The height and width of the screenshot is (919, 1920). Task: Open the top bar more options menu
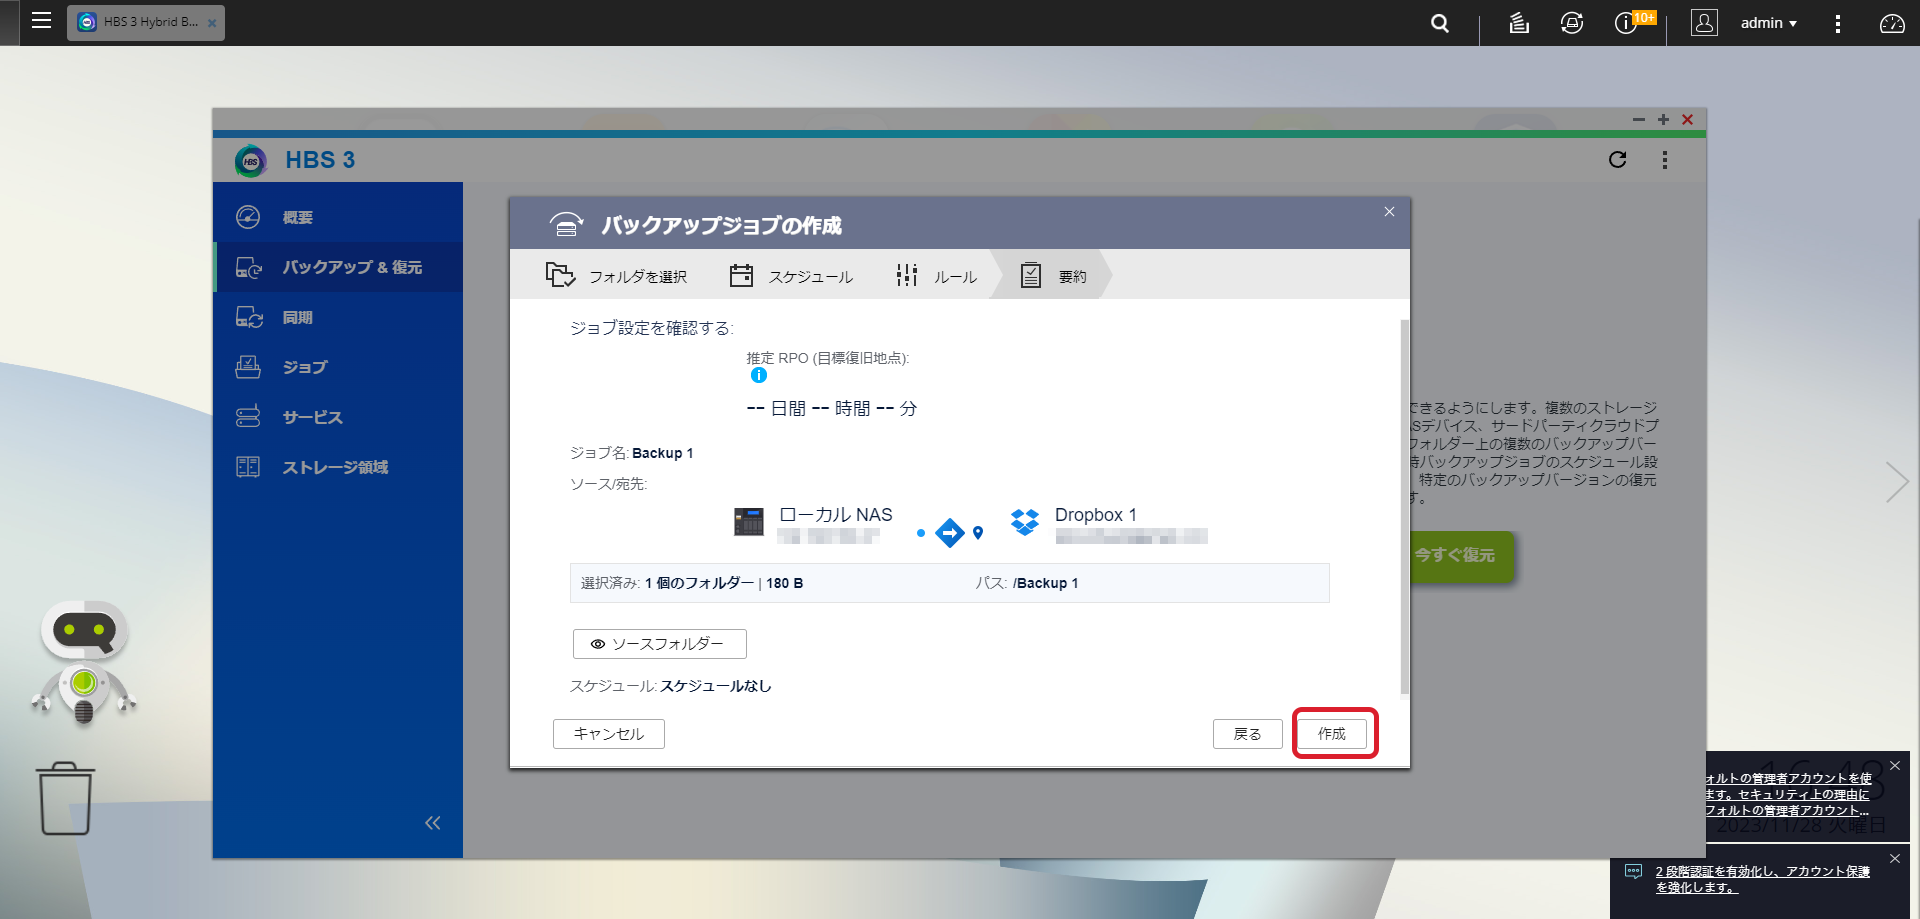pyautogui.click(x=1837, y=23)
